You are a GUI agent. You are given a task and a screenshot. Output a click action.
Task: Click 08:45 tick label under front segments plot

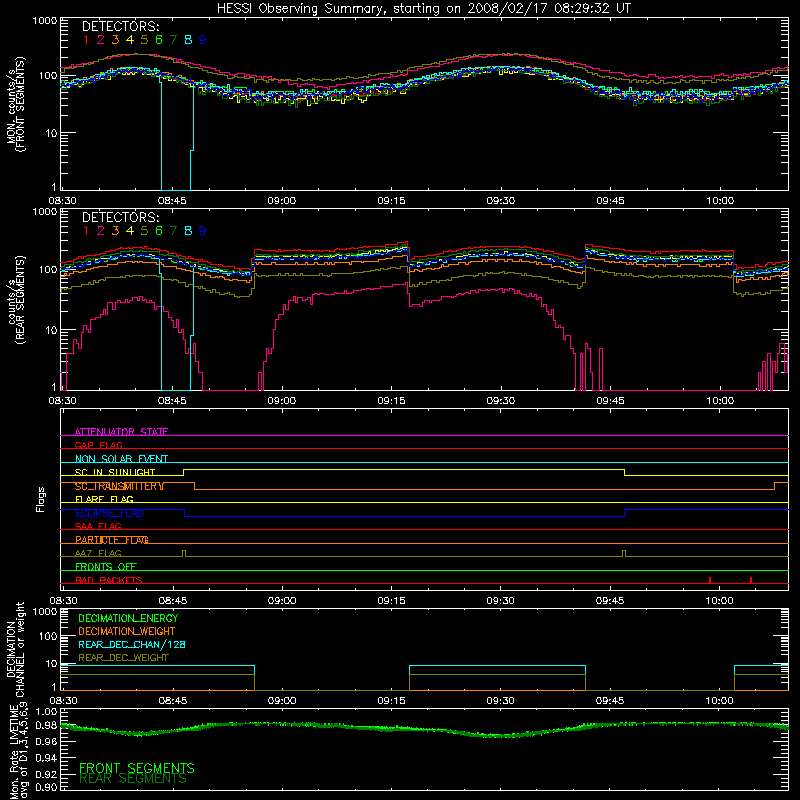[172, 201]
